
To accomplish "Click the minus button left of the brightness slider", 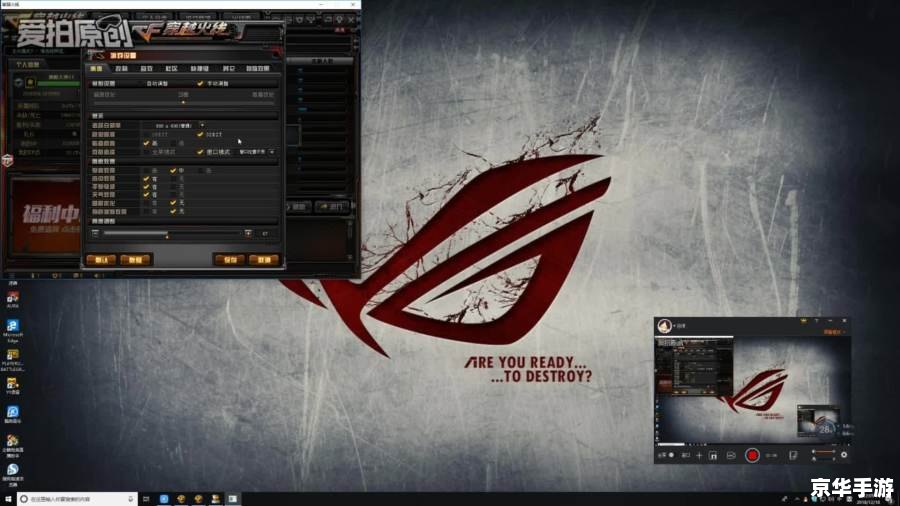I will pyautogui.click(x=95, y=233).
